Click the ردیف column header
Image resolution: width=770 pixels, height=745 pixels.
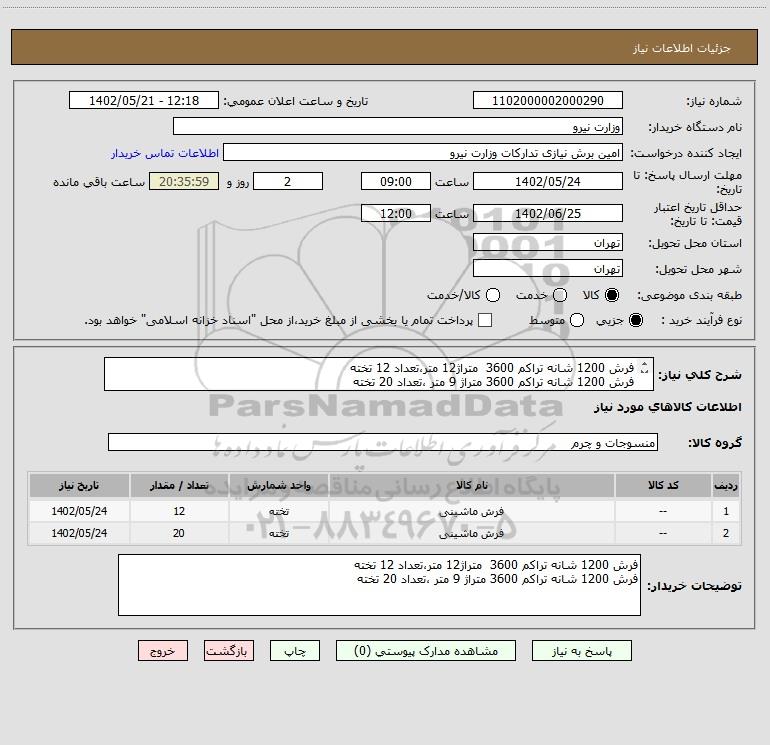726,485
